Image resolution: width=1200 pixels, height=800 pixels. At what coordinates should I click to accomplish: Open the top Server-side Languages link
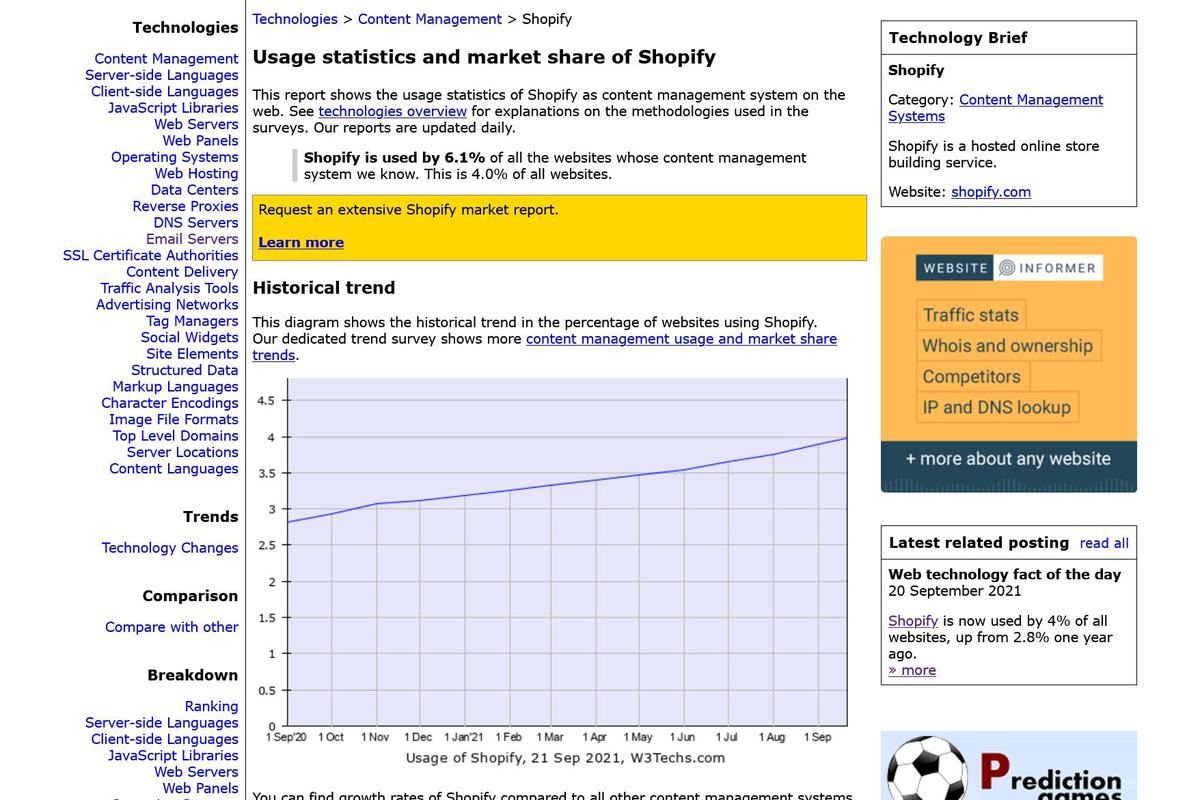click(x=162, y=75)
